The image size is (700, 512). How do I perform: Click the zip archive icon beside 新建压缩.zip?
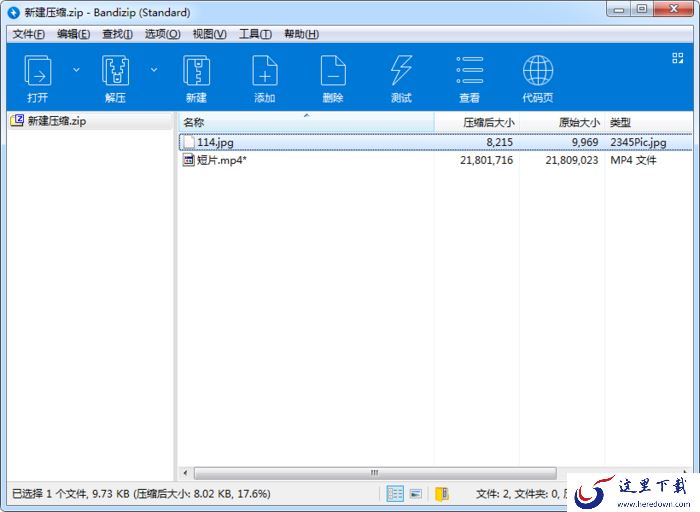coord(17,121)
